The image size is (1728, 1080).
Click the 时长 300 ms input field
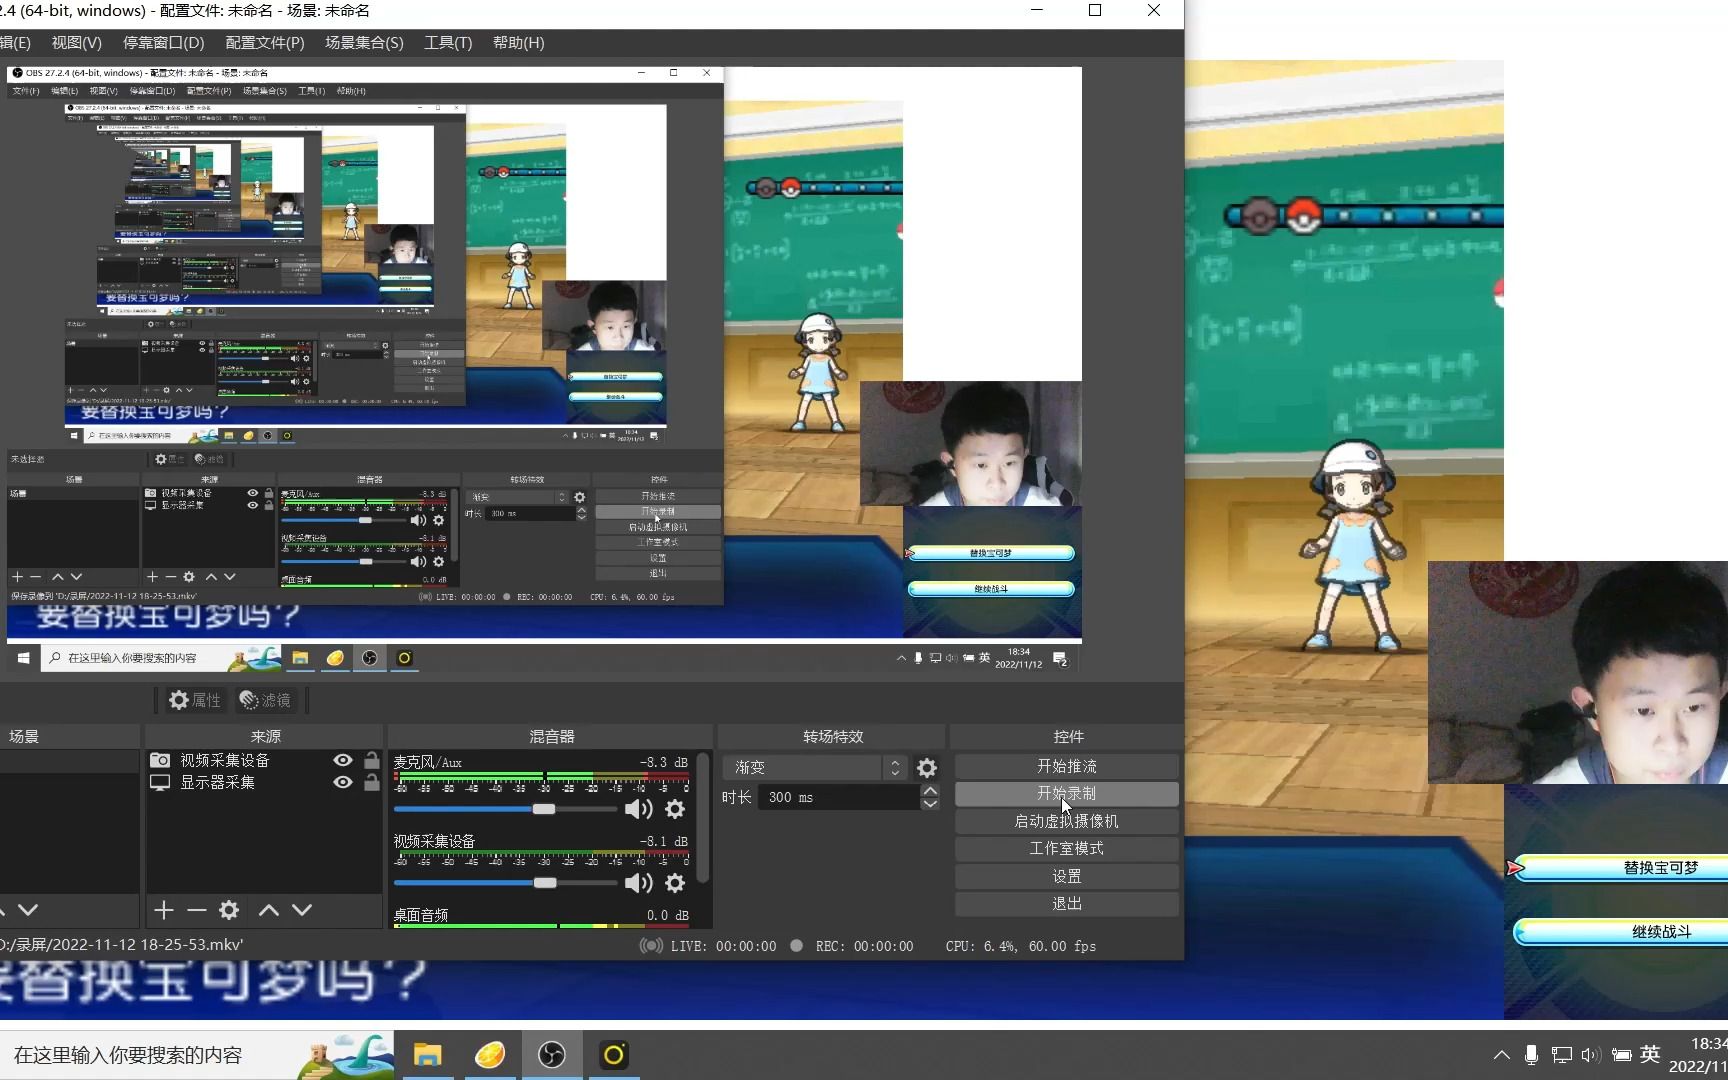(x=839, y=797)
